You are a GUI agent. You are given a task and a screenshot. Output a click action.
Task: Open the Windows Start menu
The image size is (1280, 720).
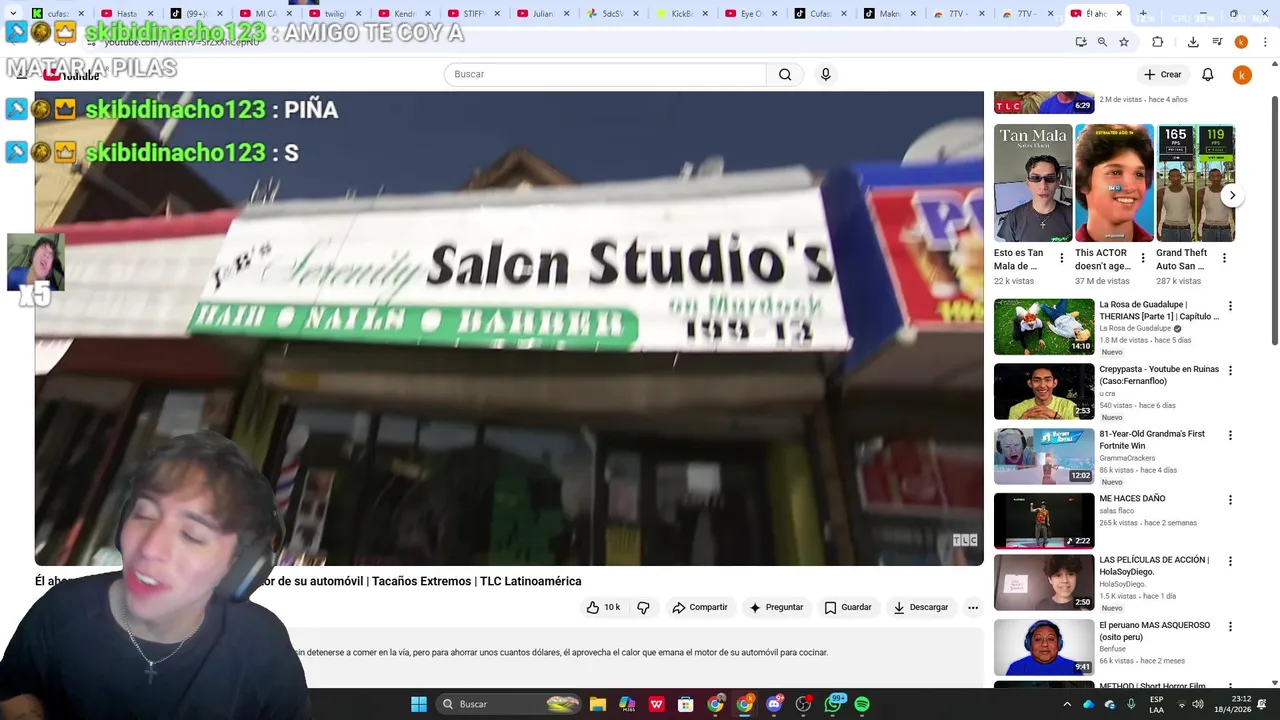(x=419, y=704)
